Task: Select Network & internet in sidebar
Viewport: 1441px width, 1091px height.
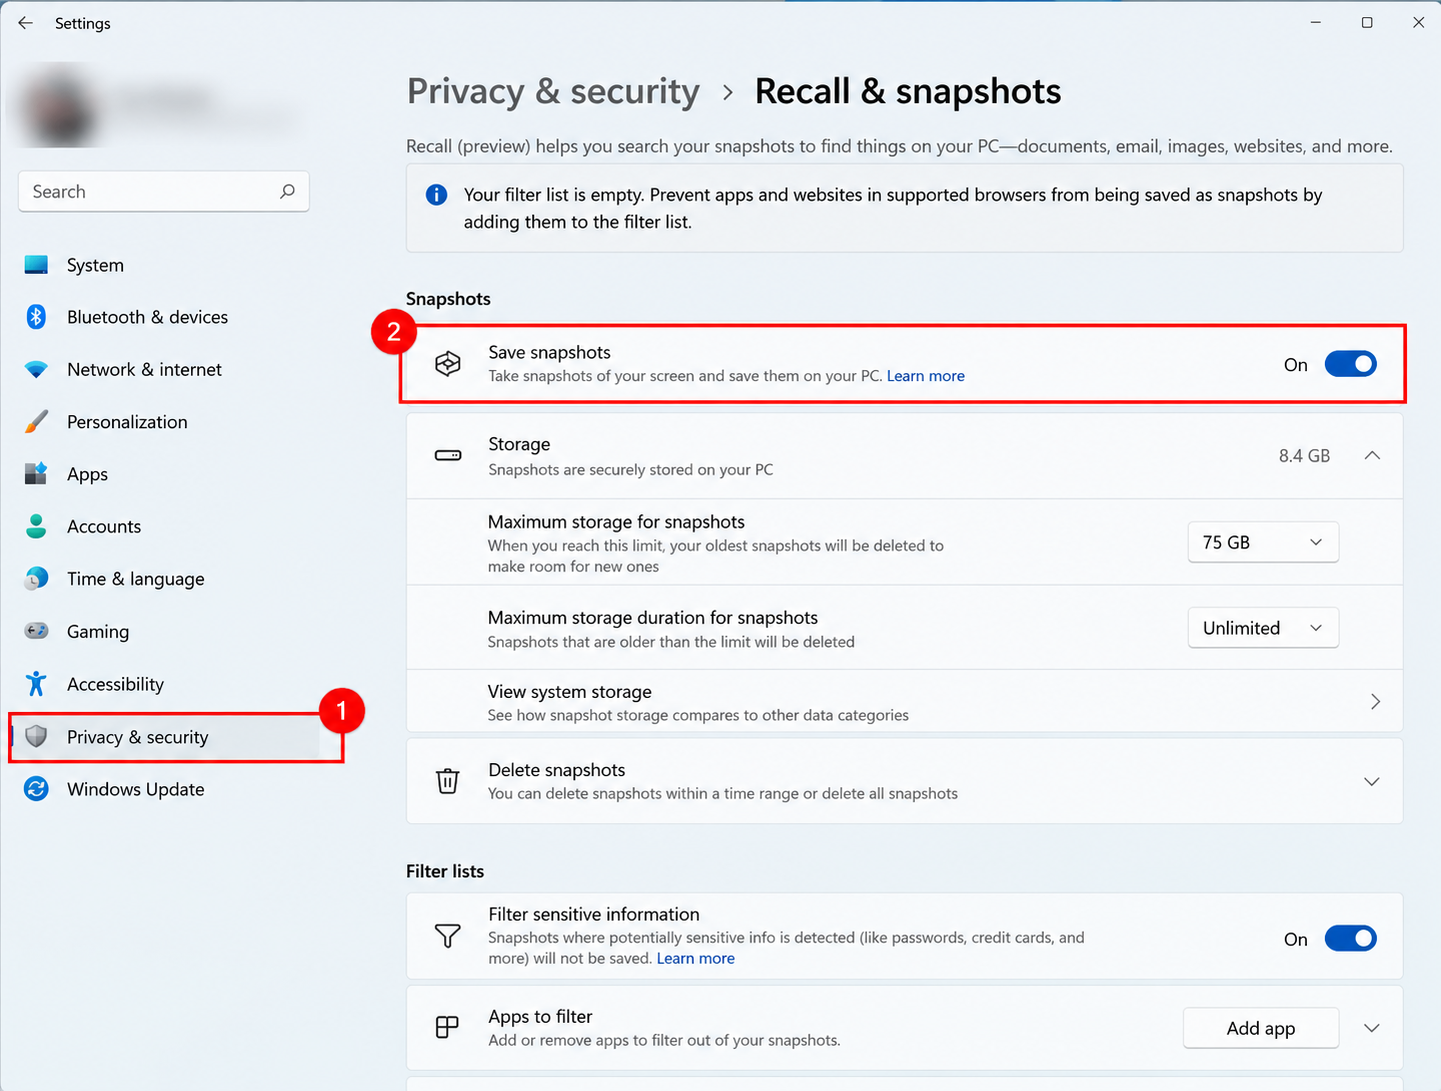Action: click(164, 370)
